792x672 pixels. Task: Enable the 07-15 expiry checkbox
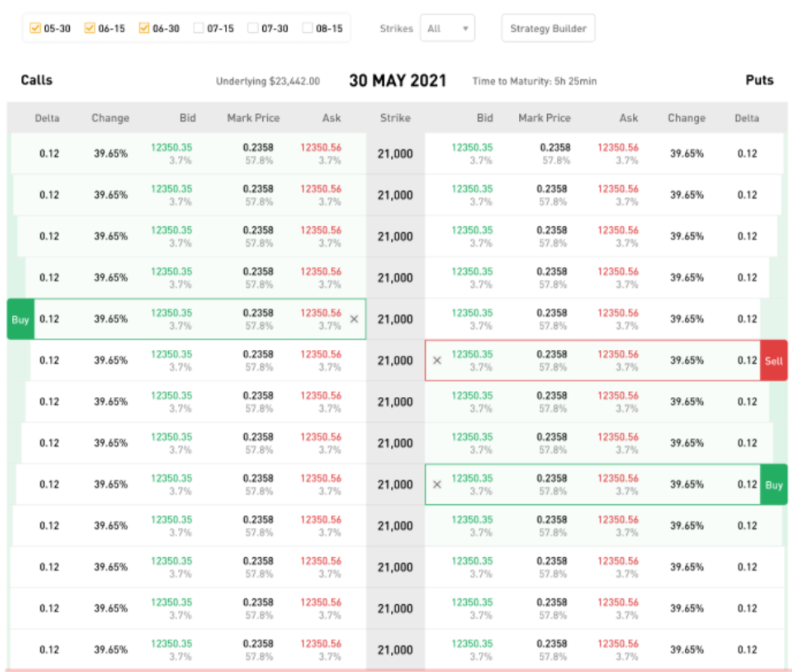click(x=199, y=29)
